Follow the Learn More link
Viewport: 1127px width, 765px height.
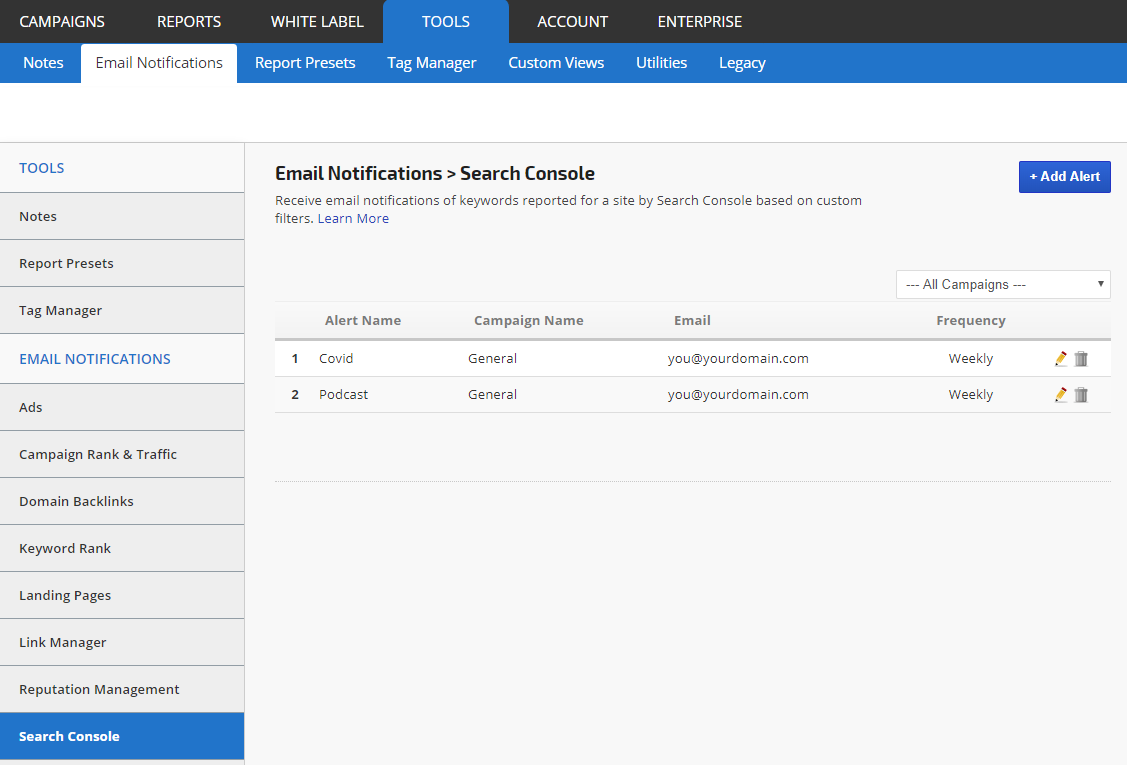point(353,219)
